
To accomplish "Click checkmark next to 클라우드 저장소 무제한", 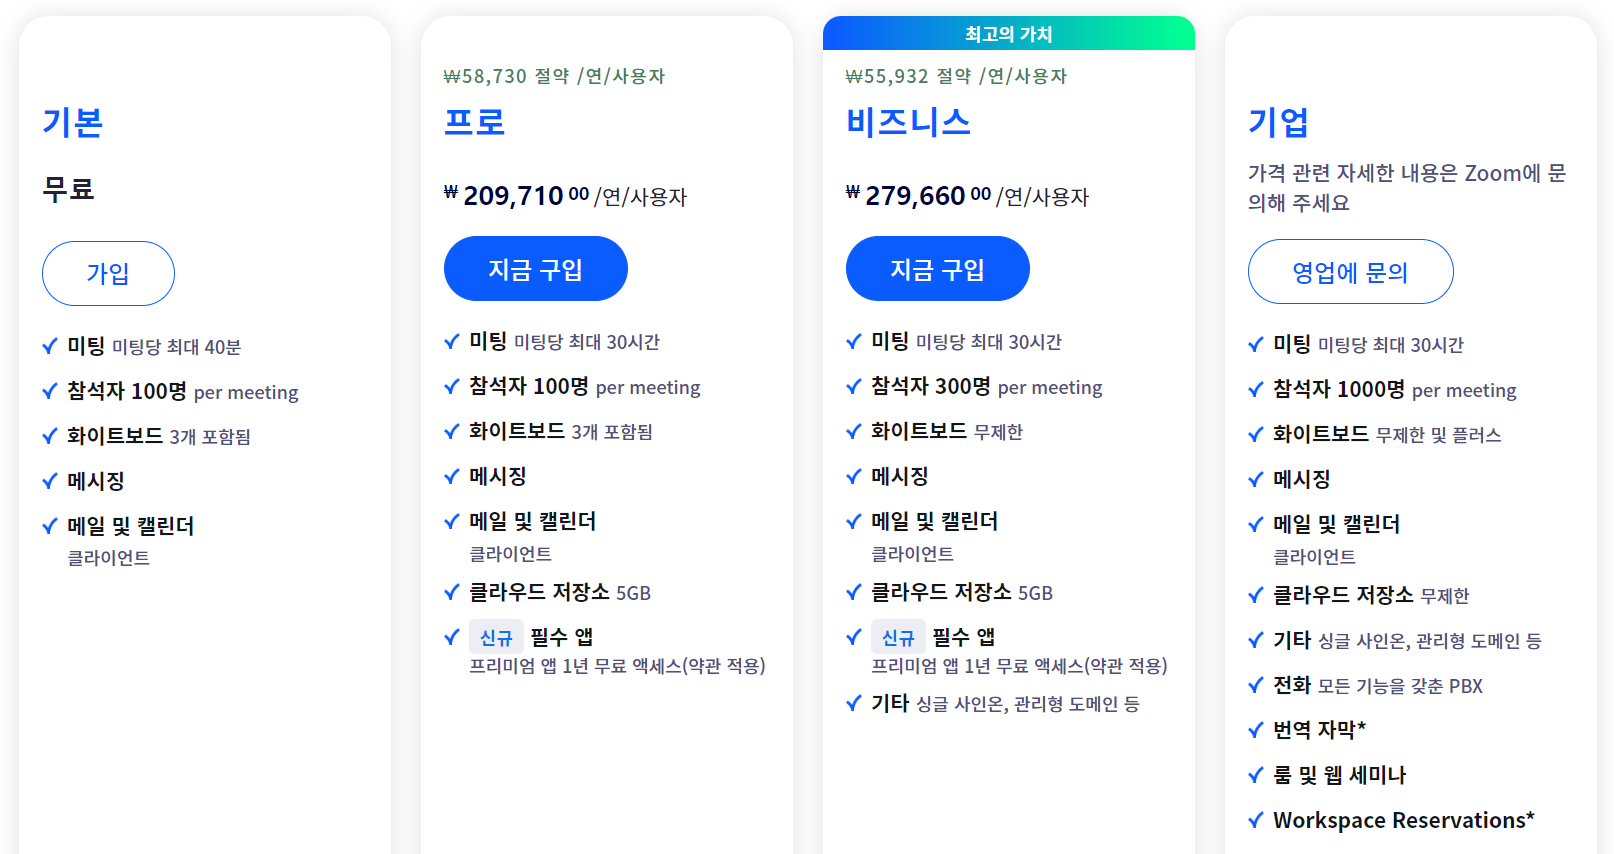I will tap(1256, 595).
